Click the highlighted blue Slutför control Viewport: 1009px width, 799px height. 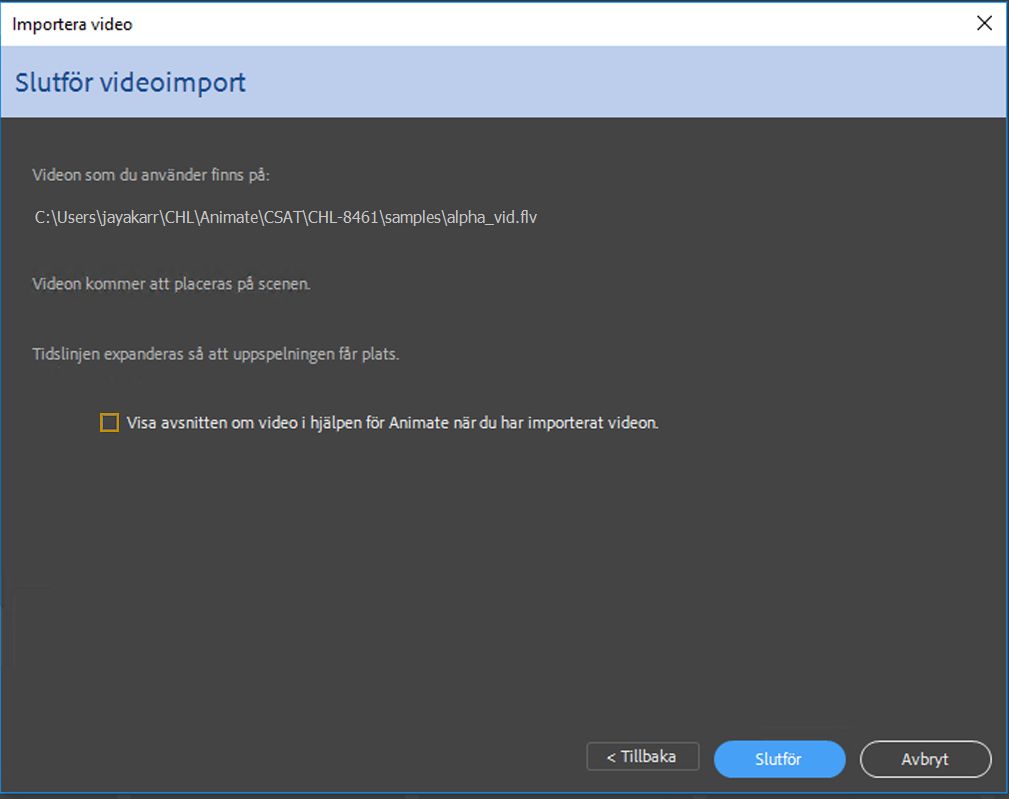coord(779,758)
